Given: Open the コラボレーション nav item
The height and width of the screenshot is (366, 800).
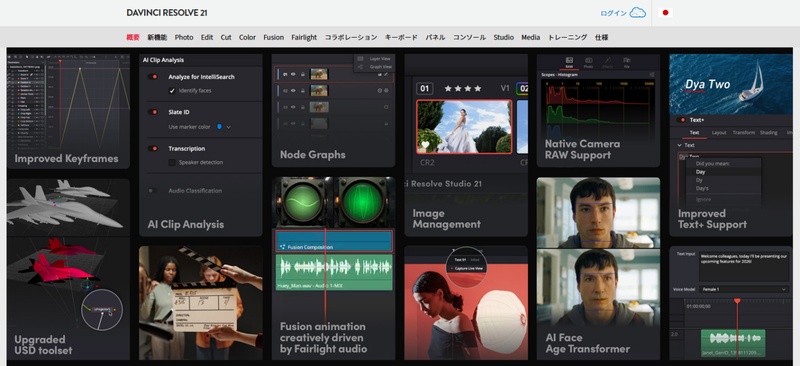Looking at the screenshot, I should coord(351,37).
